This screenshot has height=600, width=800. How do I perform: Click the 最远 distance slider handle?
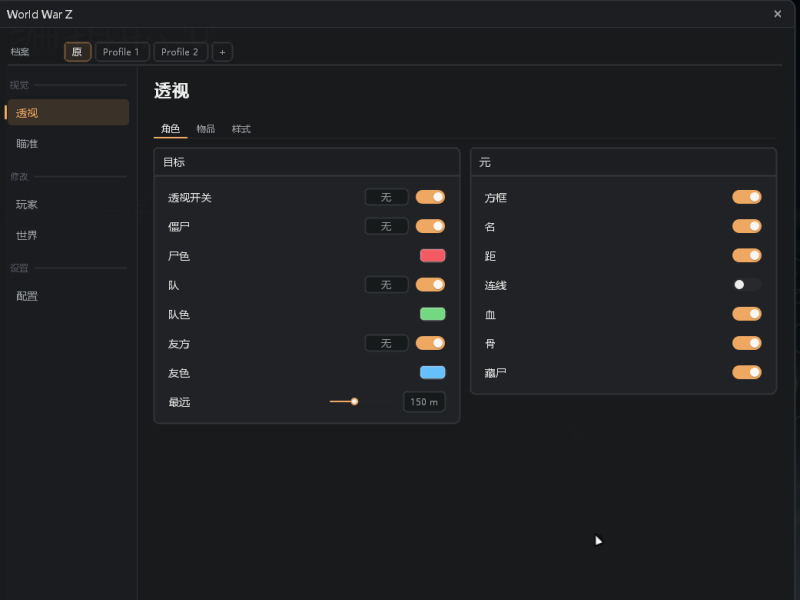tap(354, 402)
